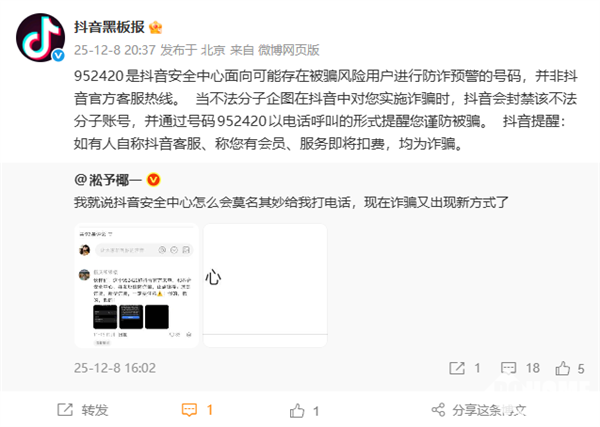This screenshot has height=427, width=600.
Task: Click the 25-12-8 20:37 post timestamp
Action: 115,50
